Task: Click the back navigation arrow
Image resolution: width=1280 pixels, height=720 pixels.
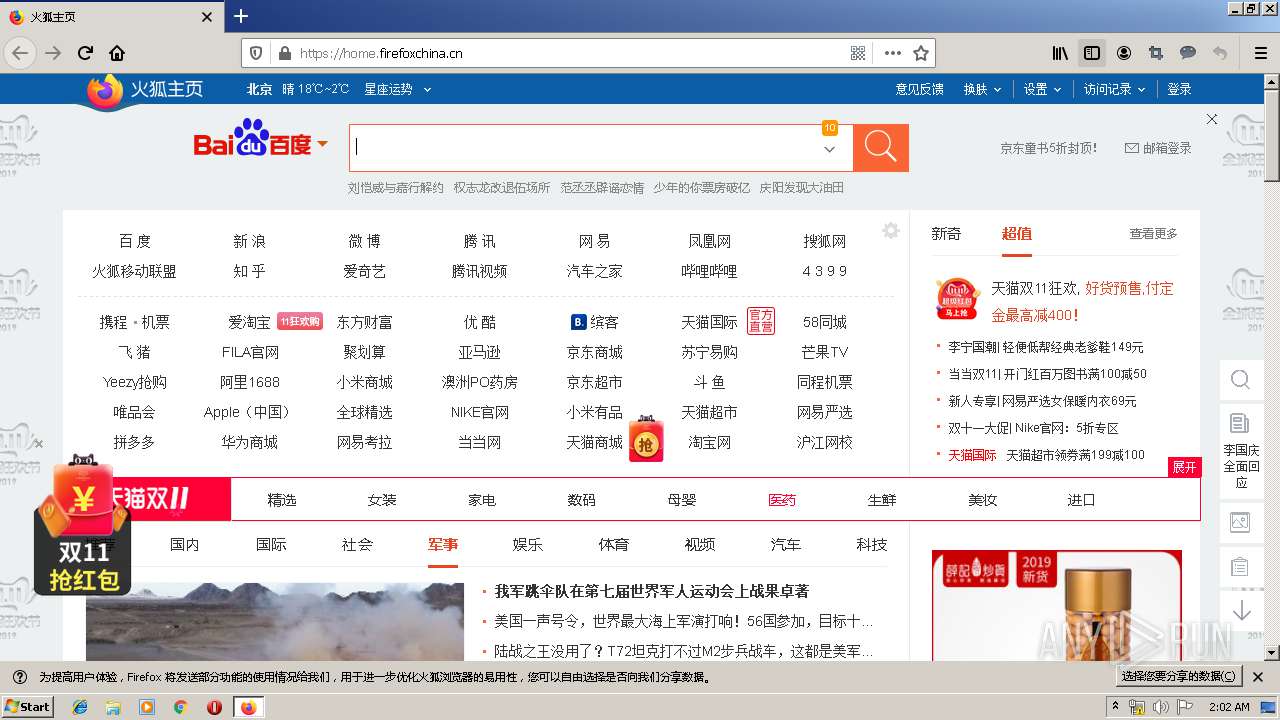Action: point(19,53)
